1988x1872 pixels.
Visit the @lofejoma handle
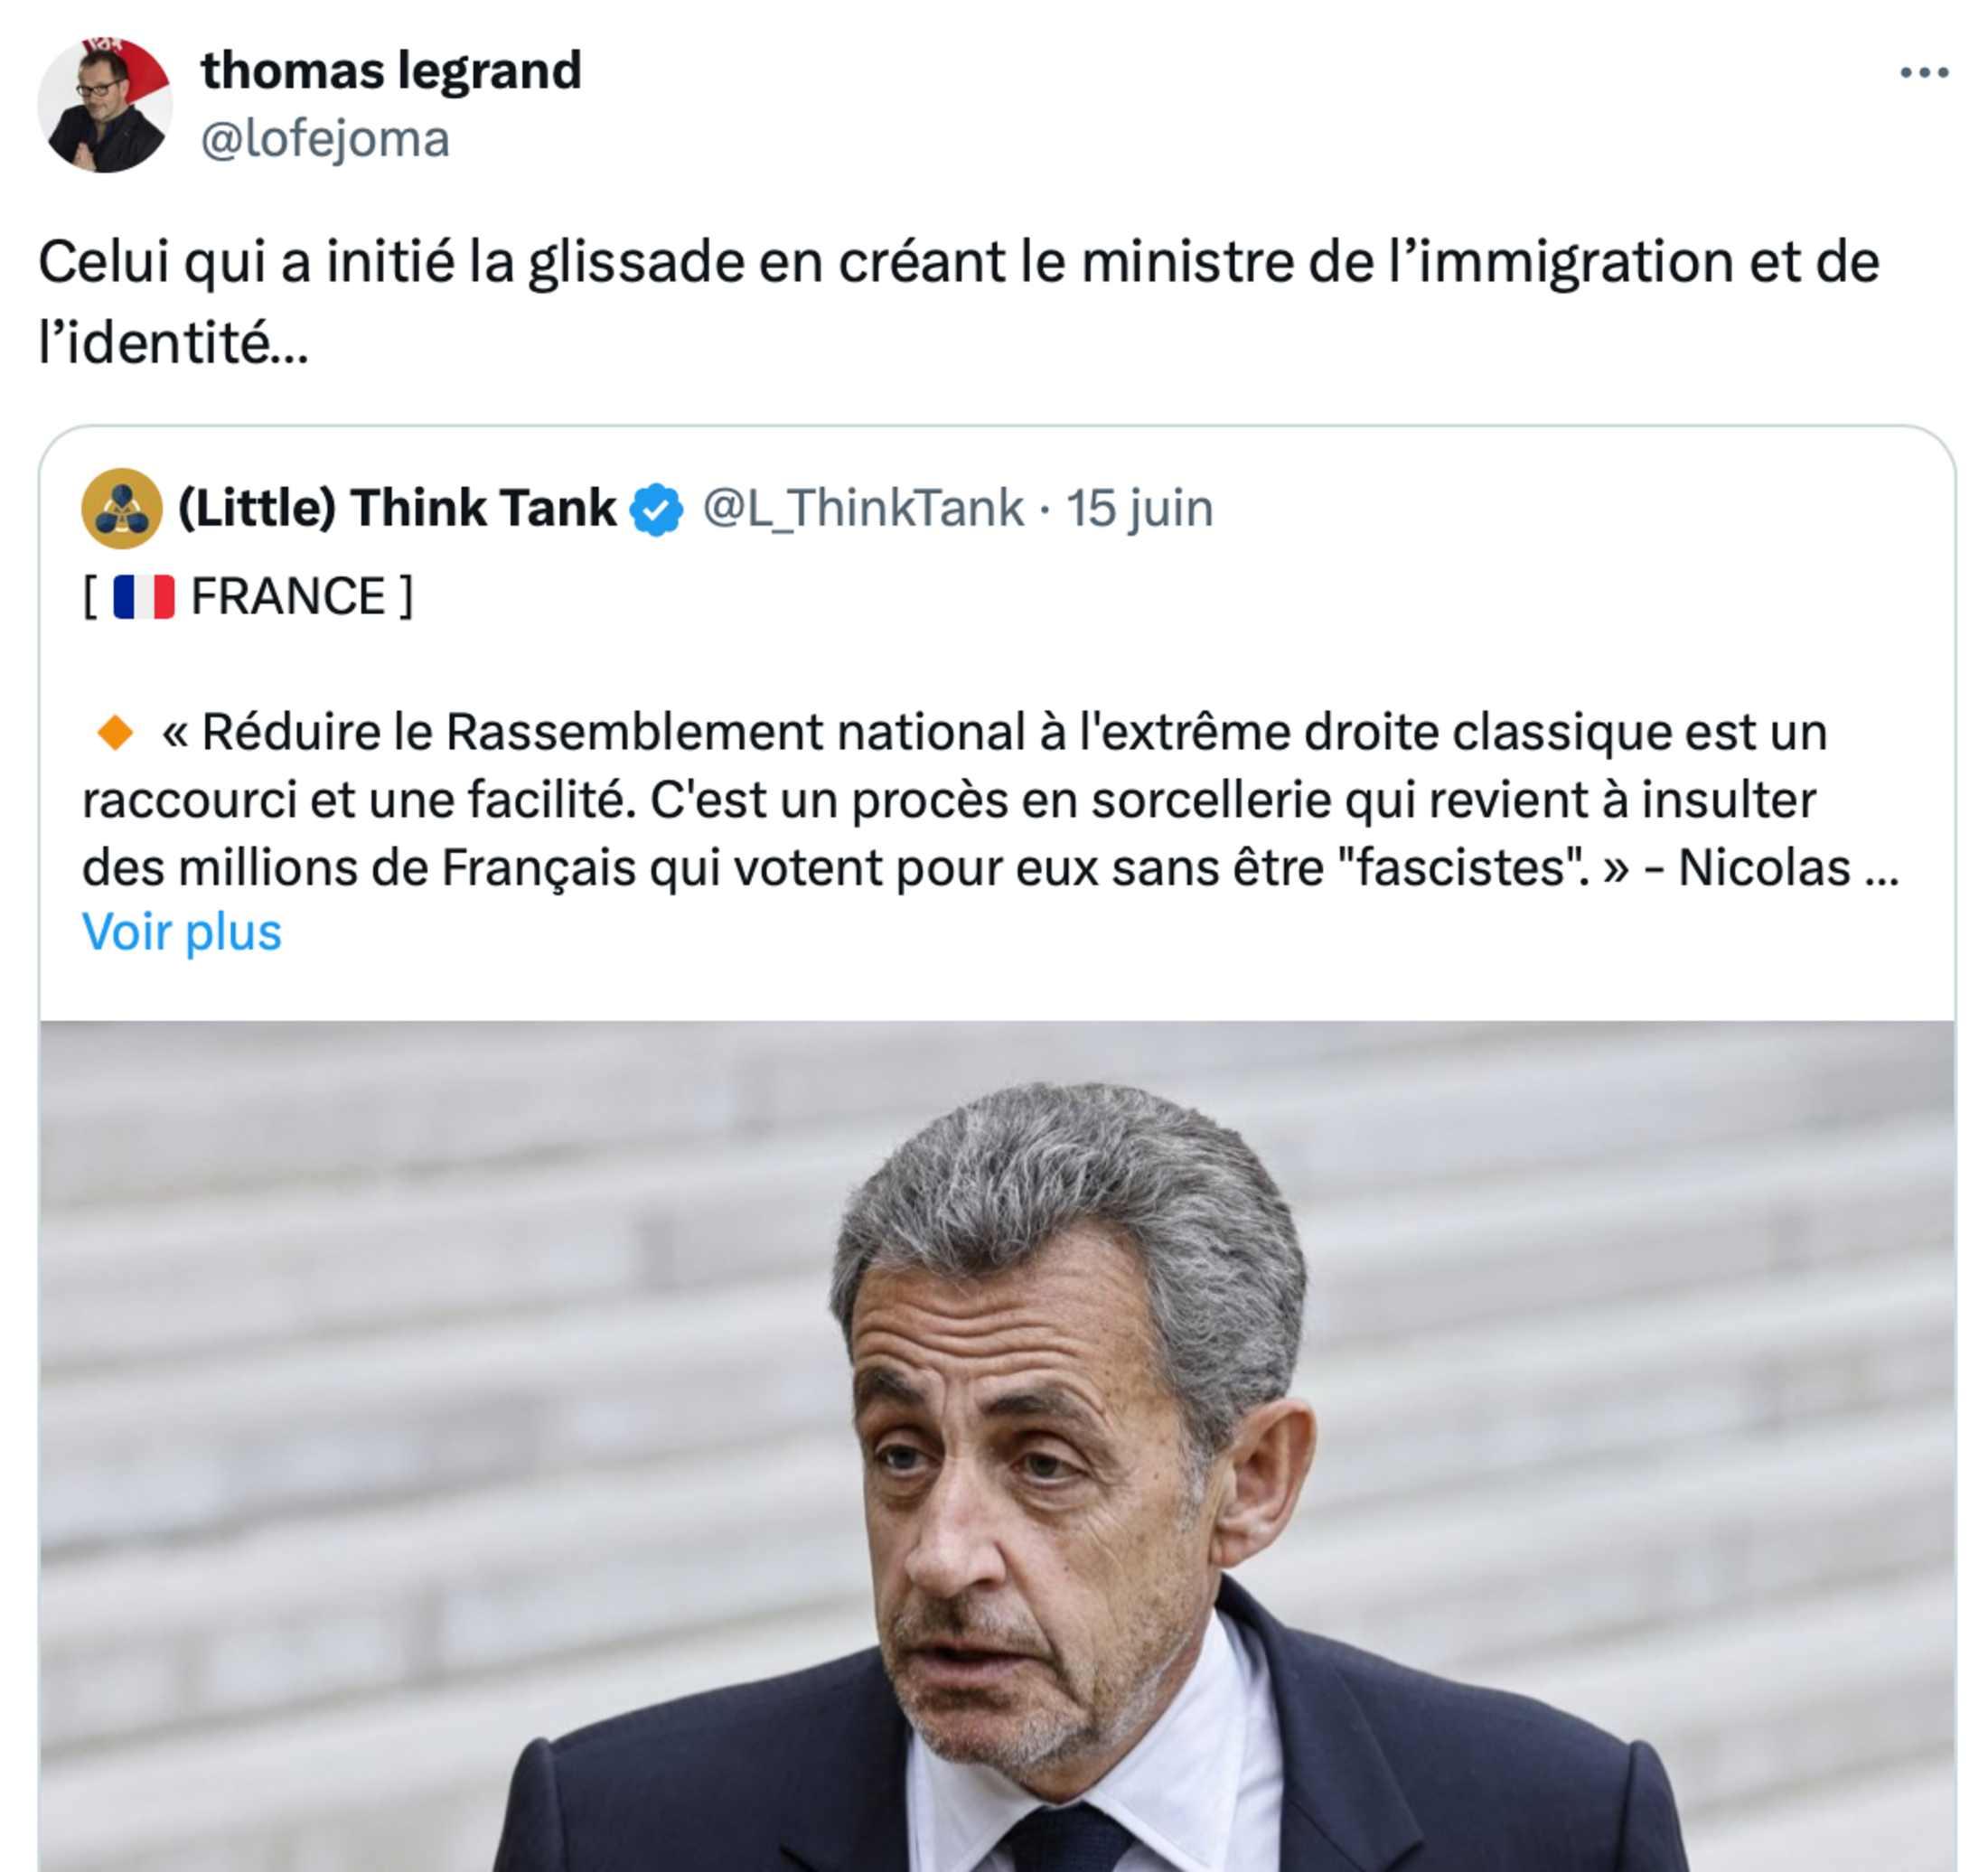(x=325, y=138)
